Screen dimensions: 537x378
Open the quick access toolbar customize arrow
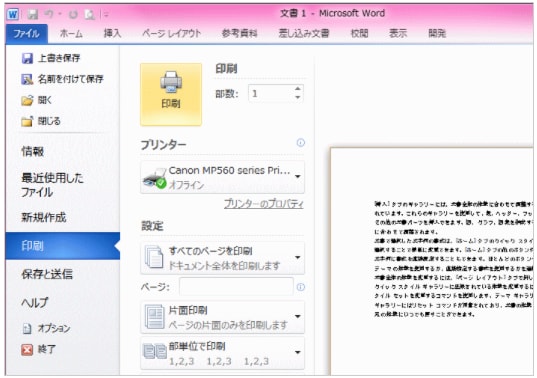coord(106,14)
